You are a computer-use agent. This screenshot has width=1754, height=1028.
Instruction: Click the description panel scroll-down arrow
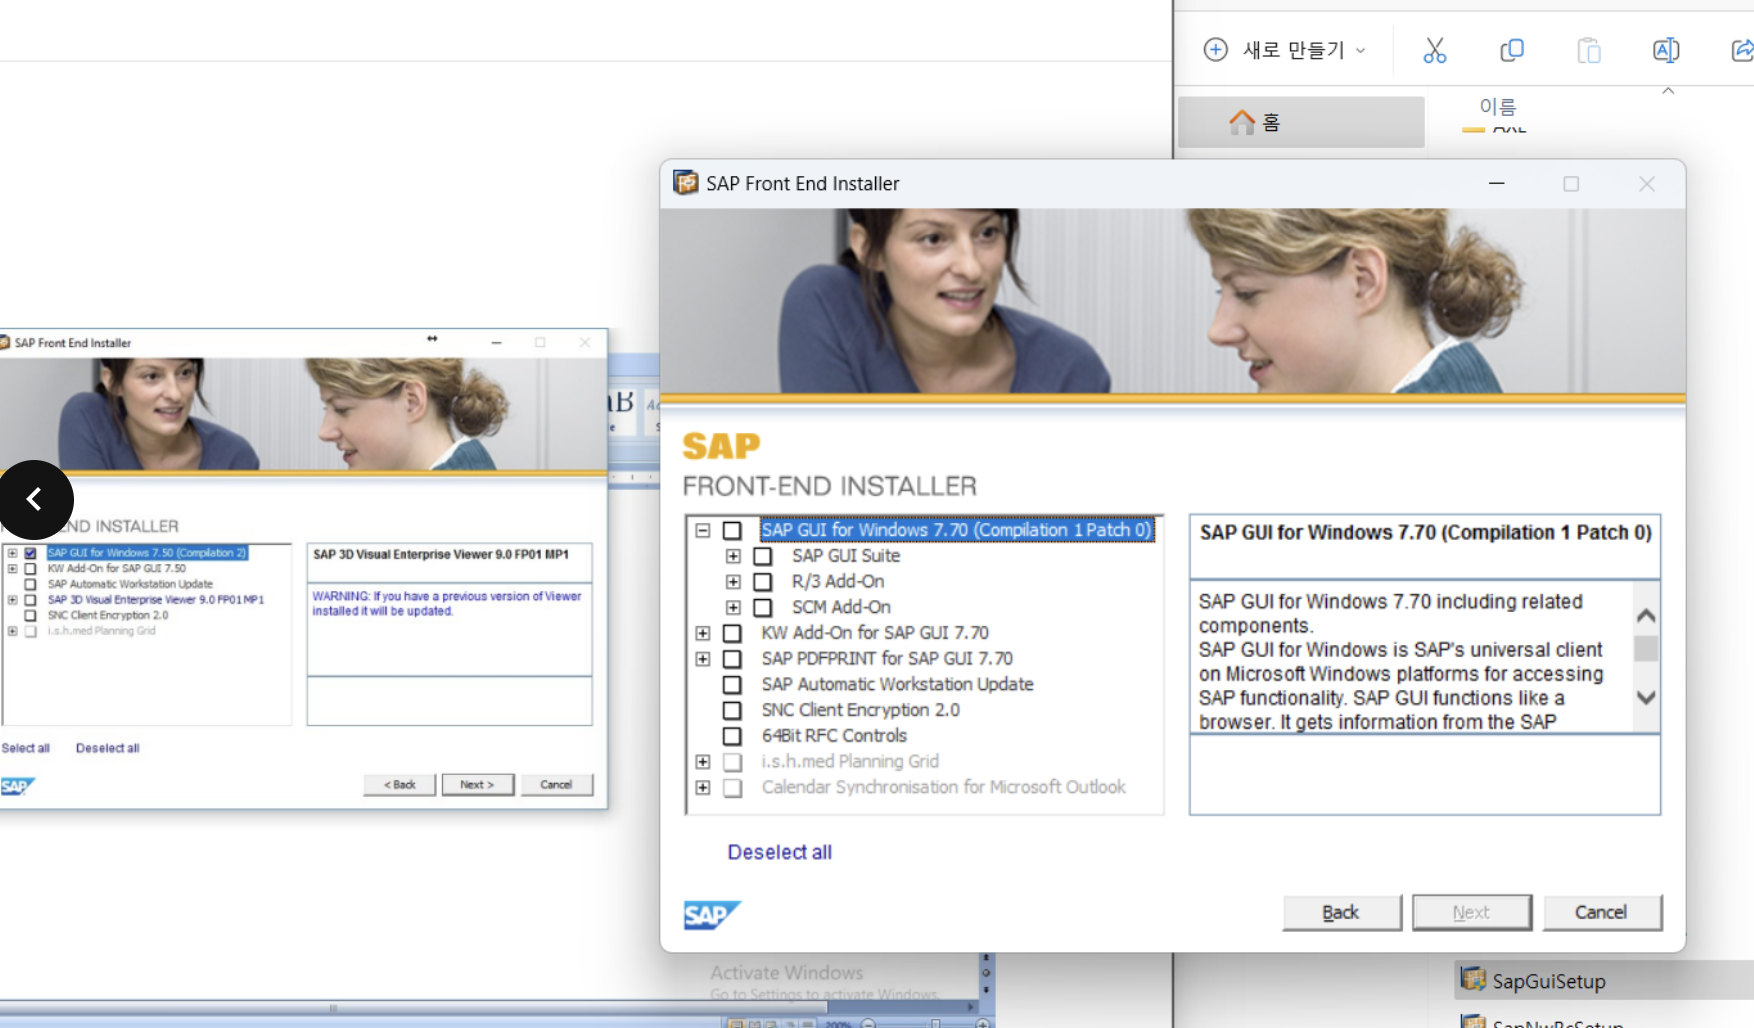[1646, 697]
